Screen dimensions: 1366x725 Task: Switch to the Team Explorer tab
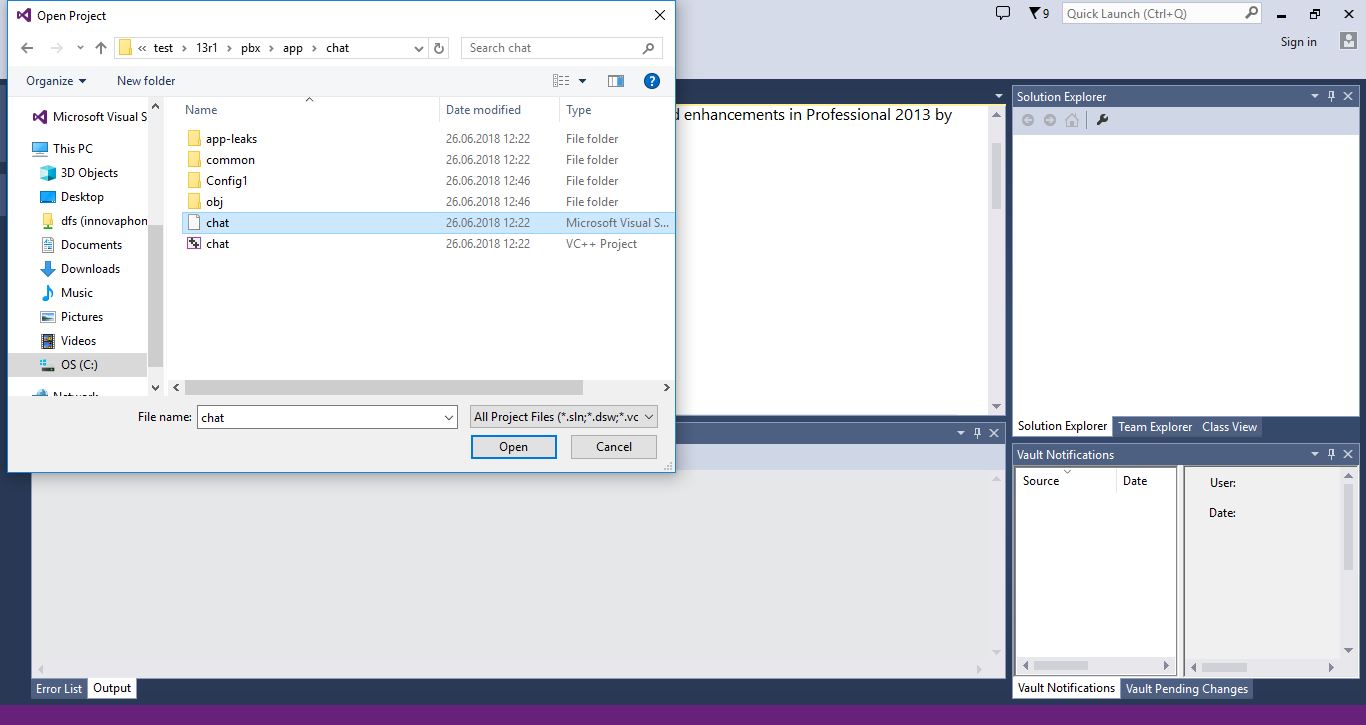point(1155,427)
